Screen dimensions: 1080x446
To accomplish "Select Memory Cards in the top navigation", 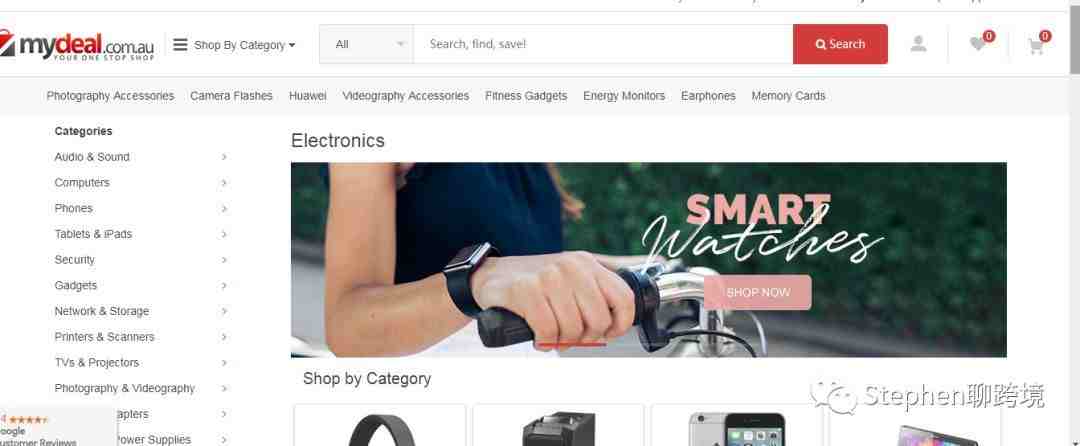I will point(788,96).
